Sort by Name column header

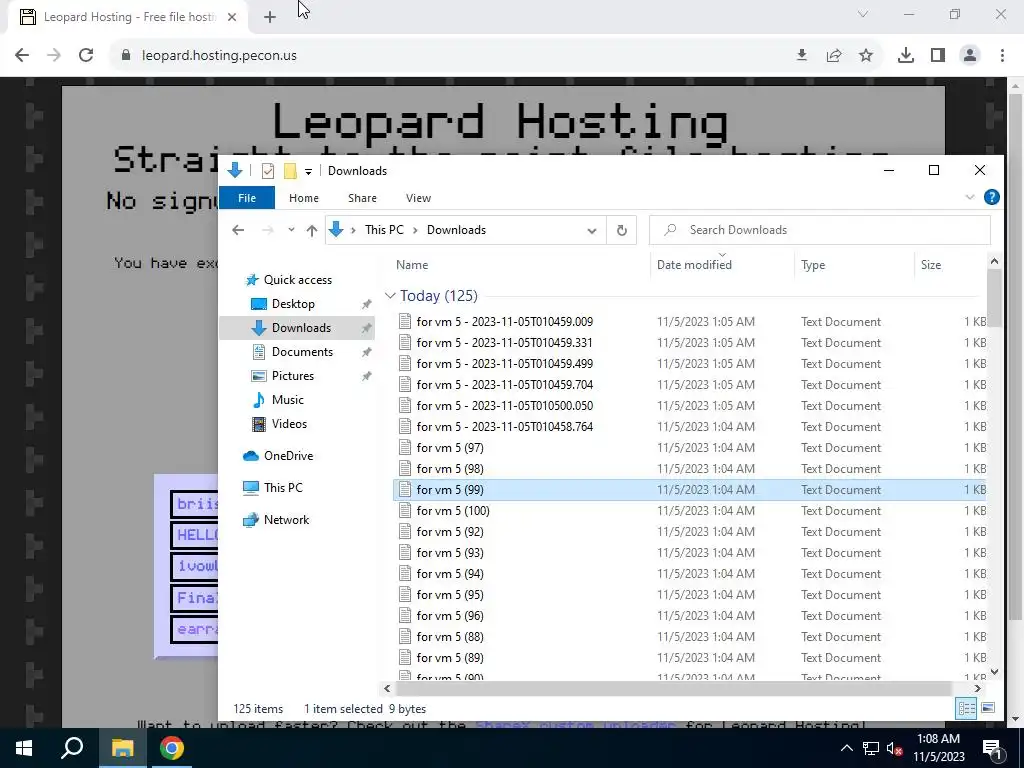point(412,265)
